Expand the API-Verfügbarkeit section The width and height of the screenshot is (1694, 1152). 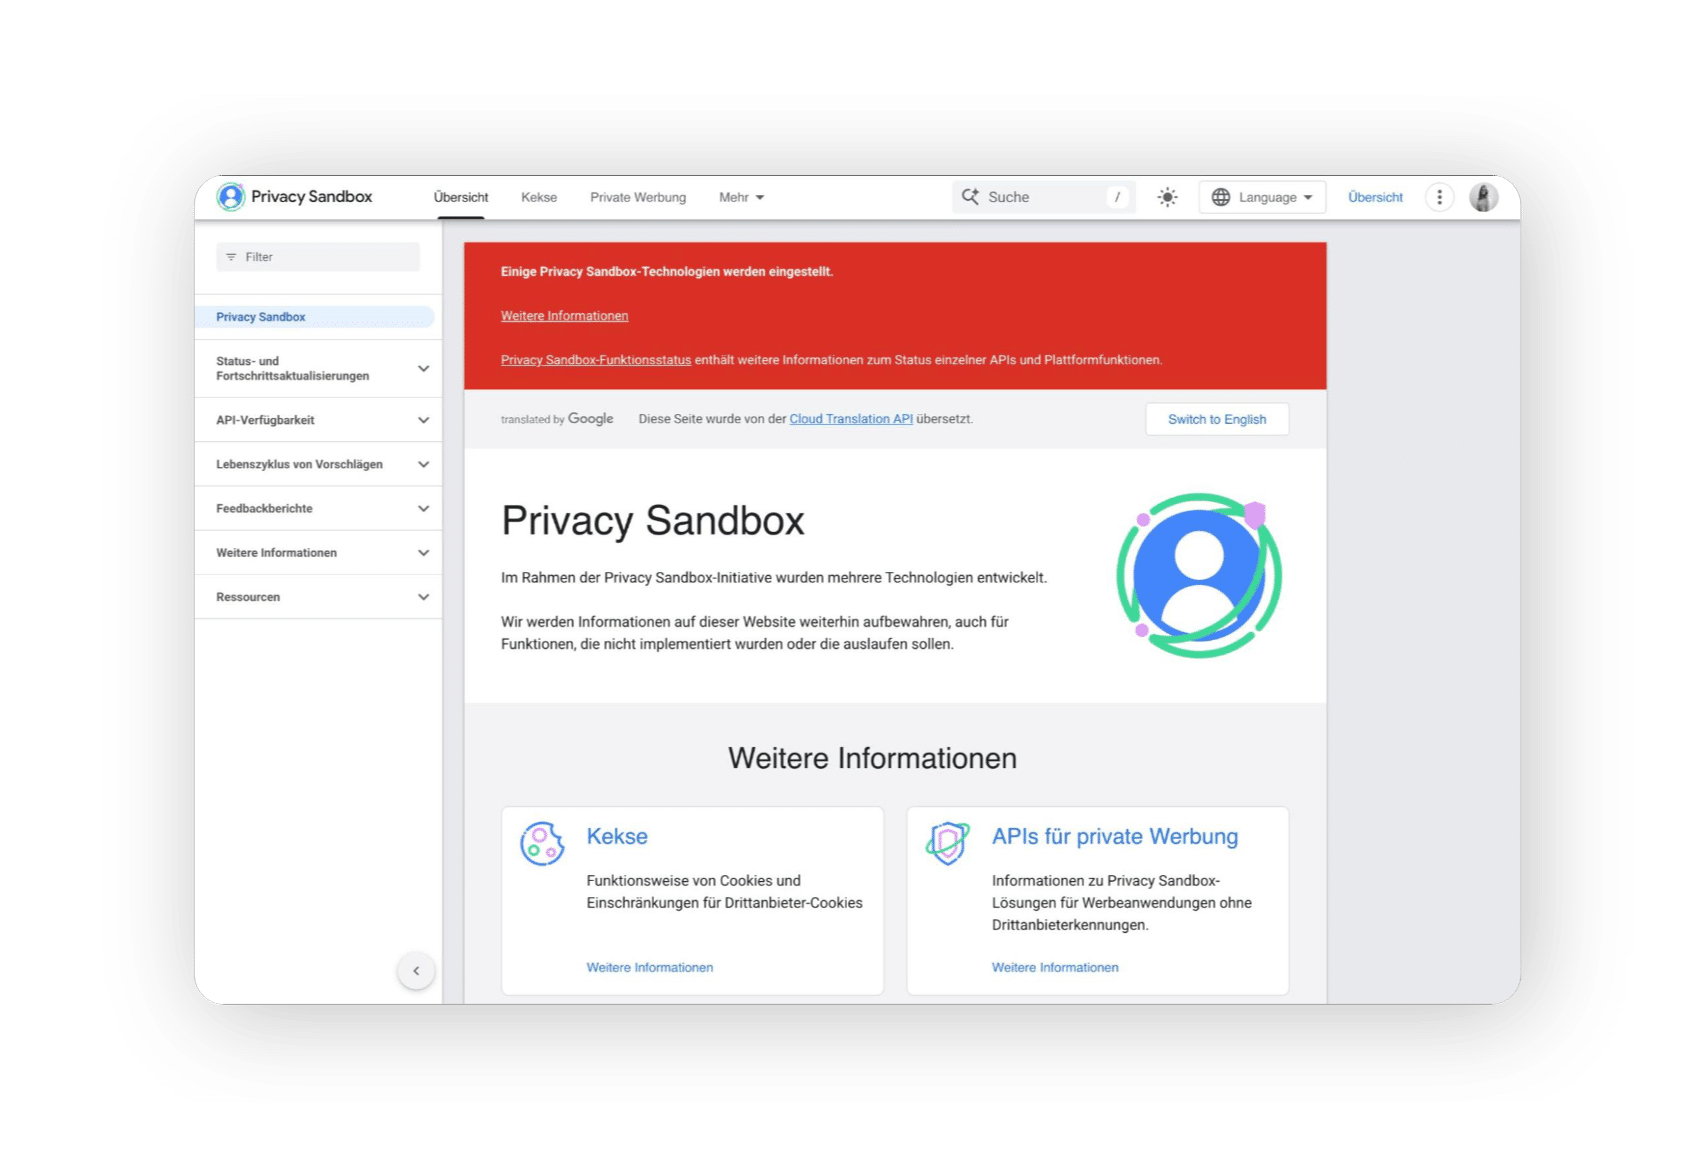[319, 420]
